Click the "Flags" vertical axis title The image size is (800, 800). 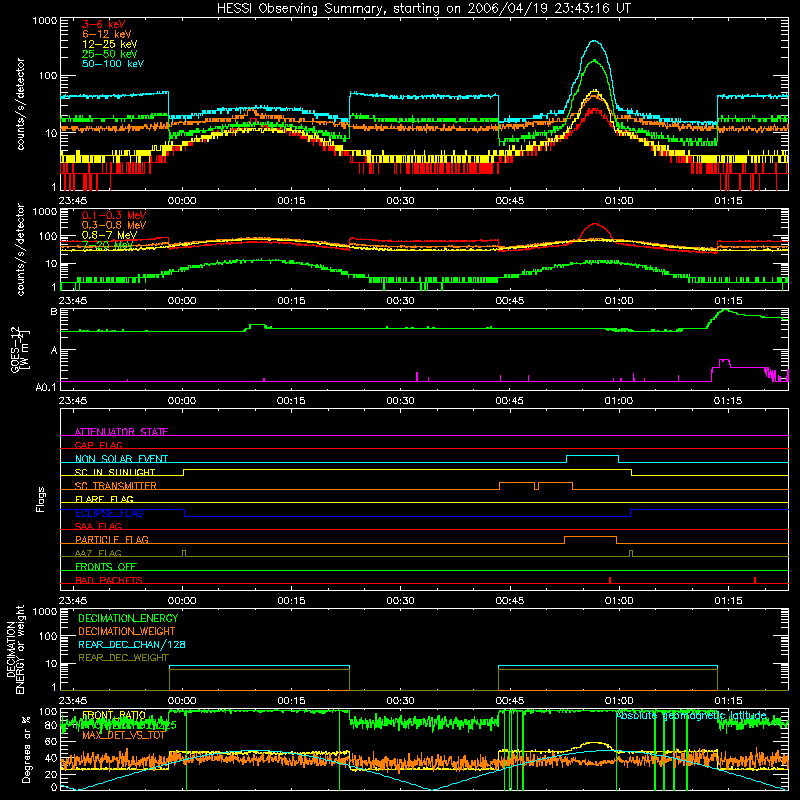click(41, 499)
